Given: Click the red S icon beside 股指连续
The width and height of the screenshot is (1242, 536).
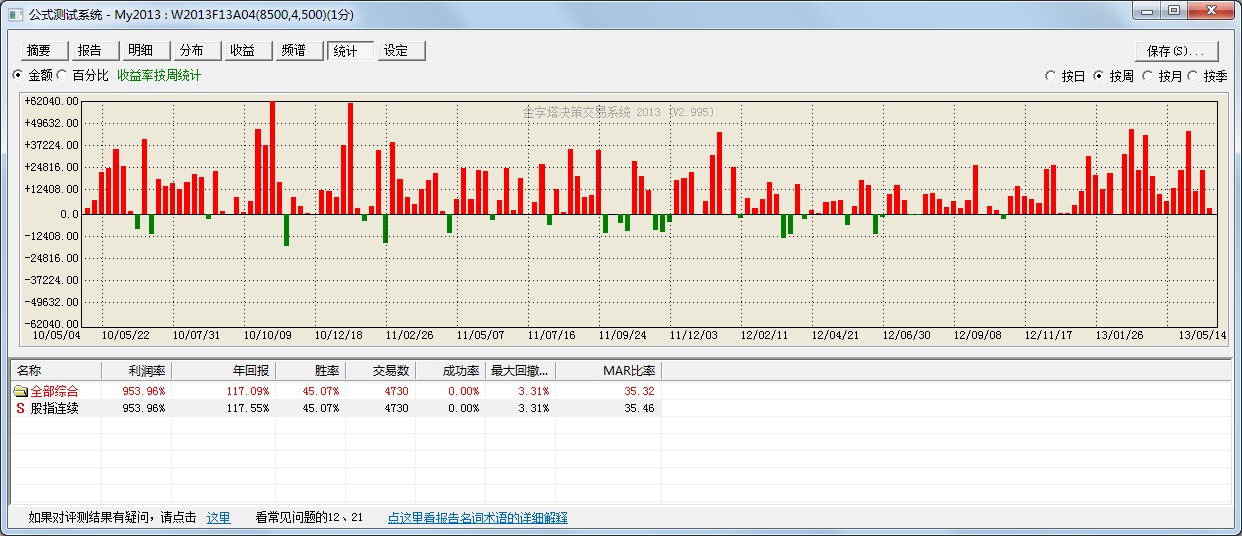Looking at the screenshot, I should click(20, 408).
